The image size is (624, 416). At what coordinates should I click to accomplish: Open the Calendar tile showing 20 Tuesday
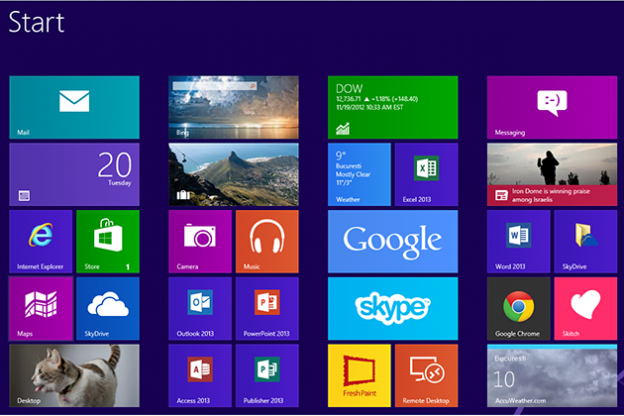coord(74,174)
